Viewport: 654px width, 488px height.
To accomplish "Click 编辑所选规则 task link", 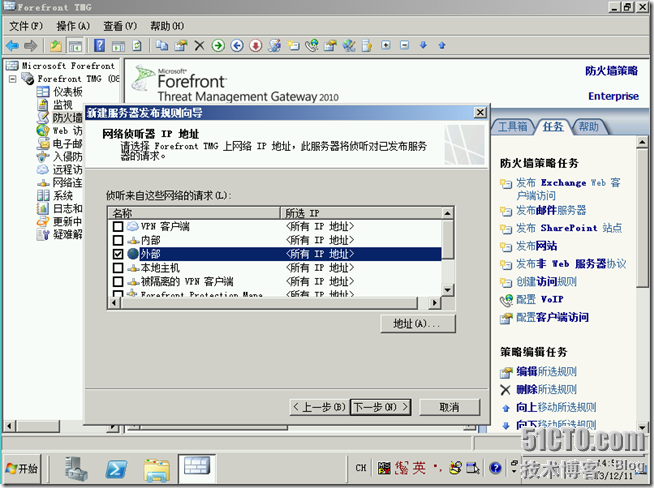I will pos(546,371).
